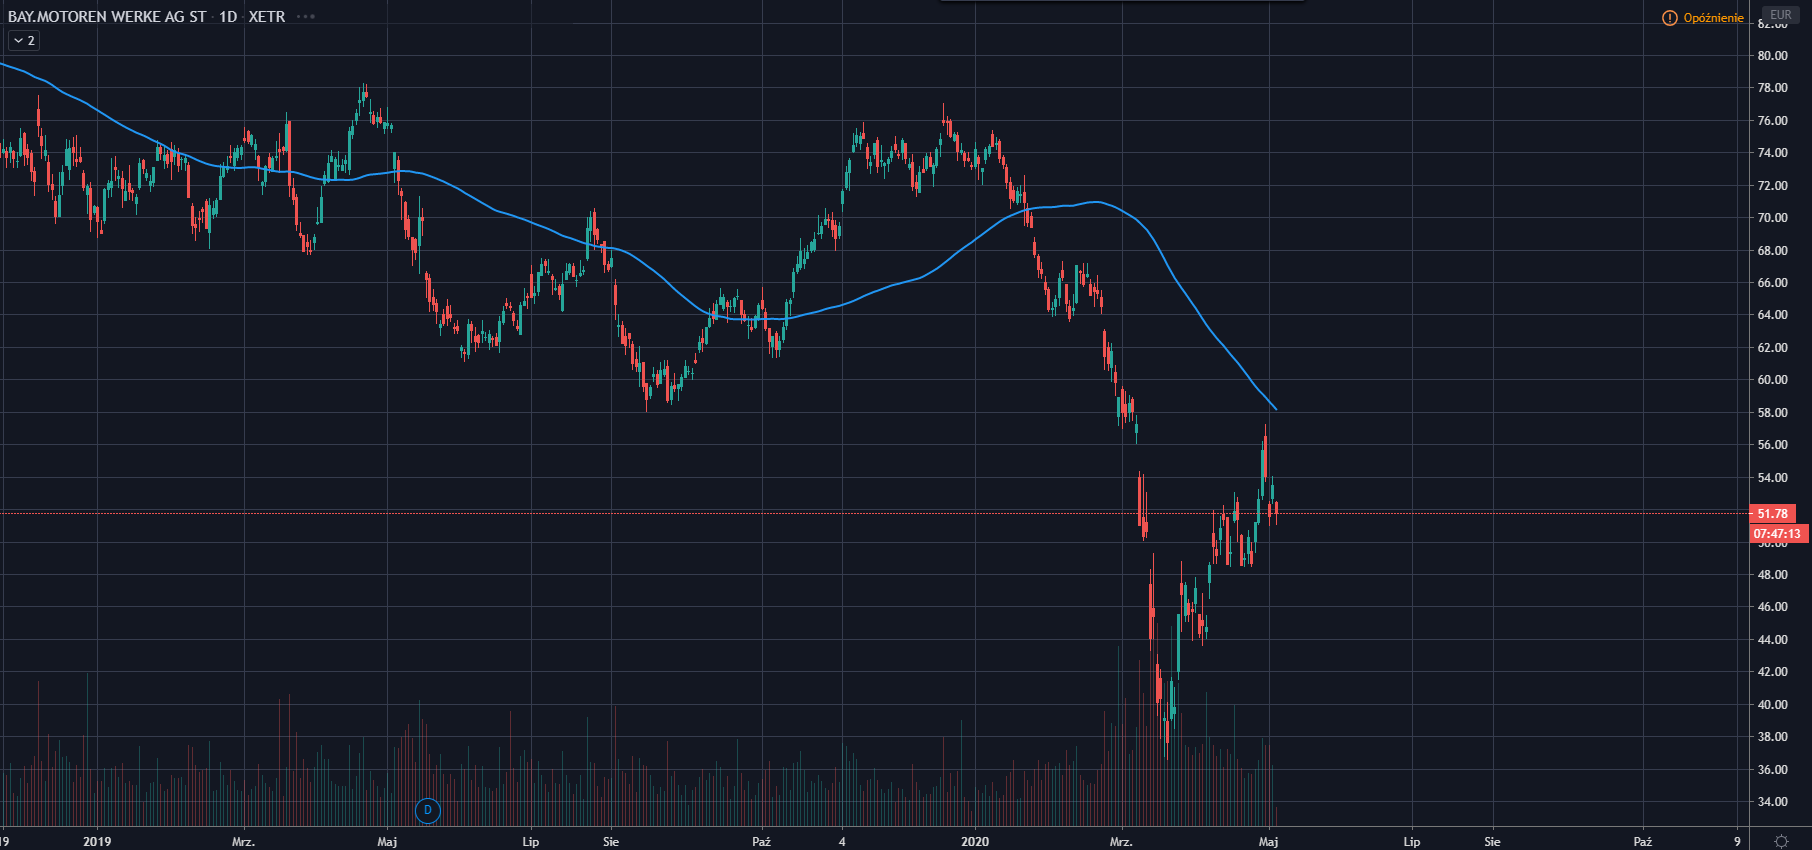The width and height of the screenshot is (1812, 850).
Task: Open the three-dots more menu beside XETR
Action: (x=306, y=17)
